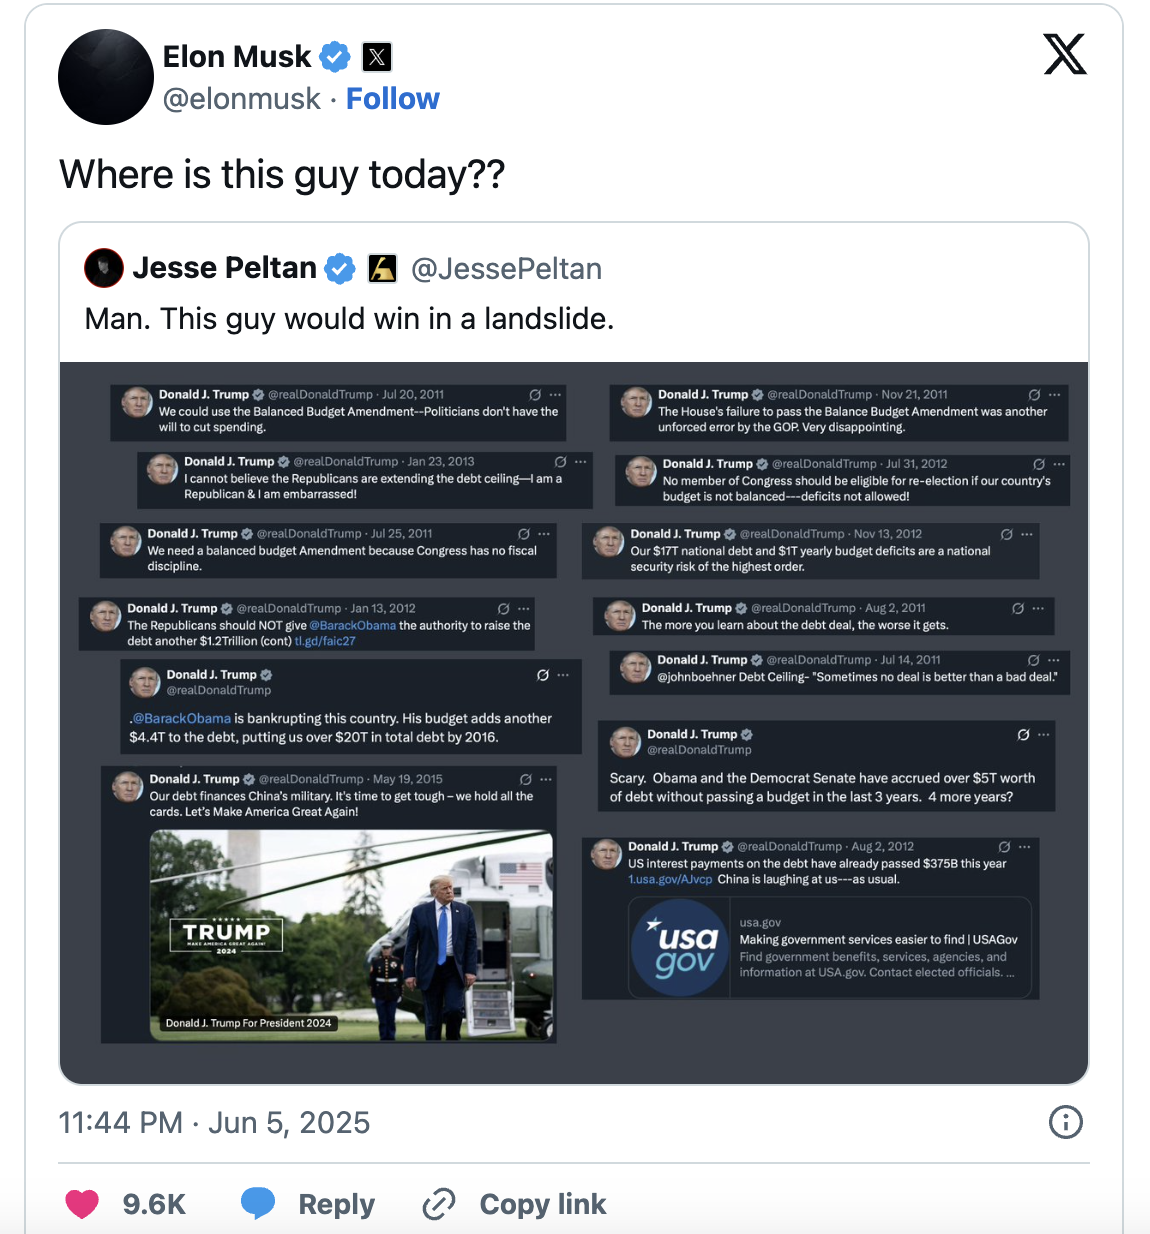Screen dimensions: 1150x1234
Task: Open the quoted image of Trump tweets collage
Action: click(574, 722)
